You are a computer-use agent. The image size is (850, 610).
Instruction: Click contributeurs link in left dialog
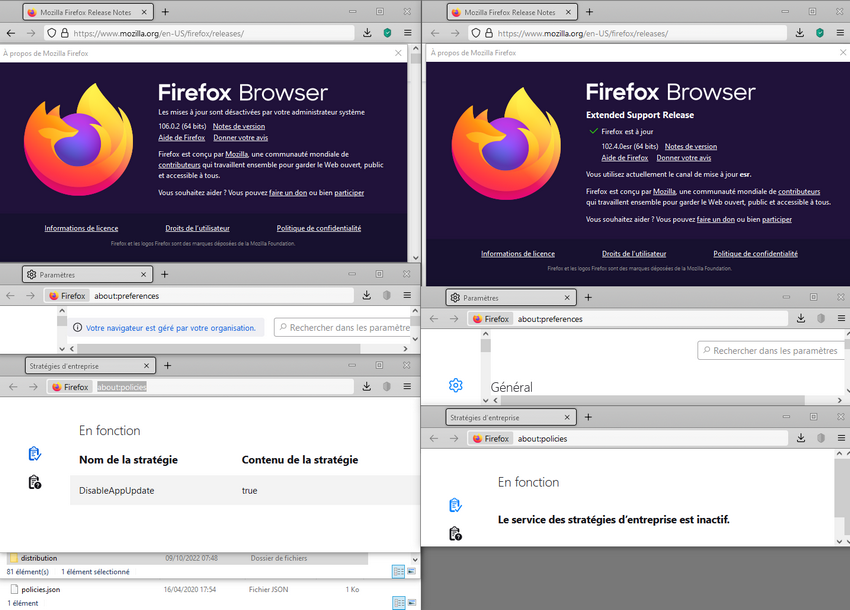(179, 165)
